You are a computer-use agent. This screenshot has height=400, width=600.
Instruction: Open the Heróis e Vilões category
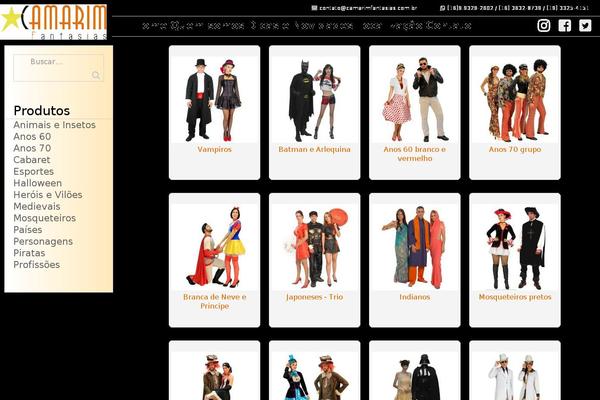point(48,195)
